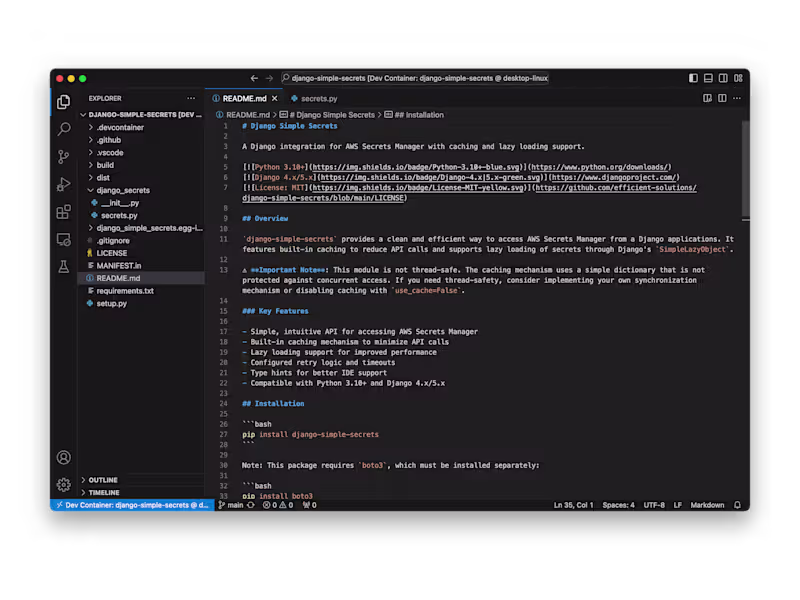The height and width of the screenshot is (600, 800).
Task: Expand the .github folder
Action: tap(141, 140)
